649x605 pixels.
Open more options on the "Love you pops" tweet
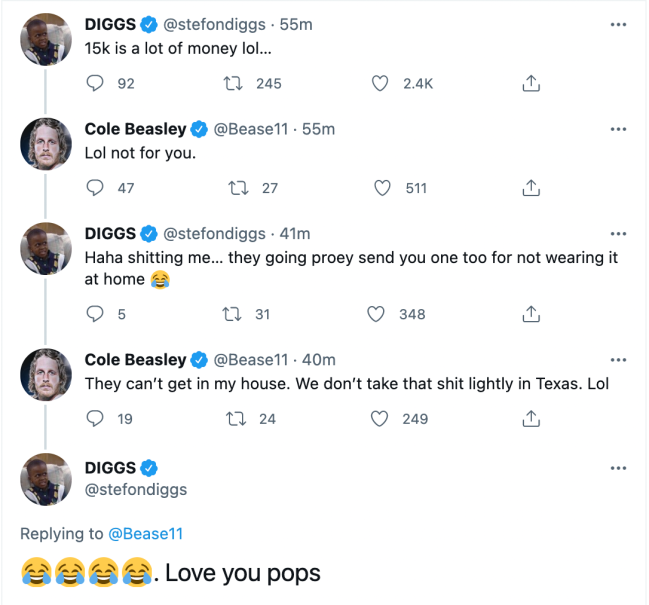coord(618,468)
